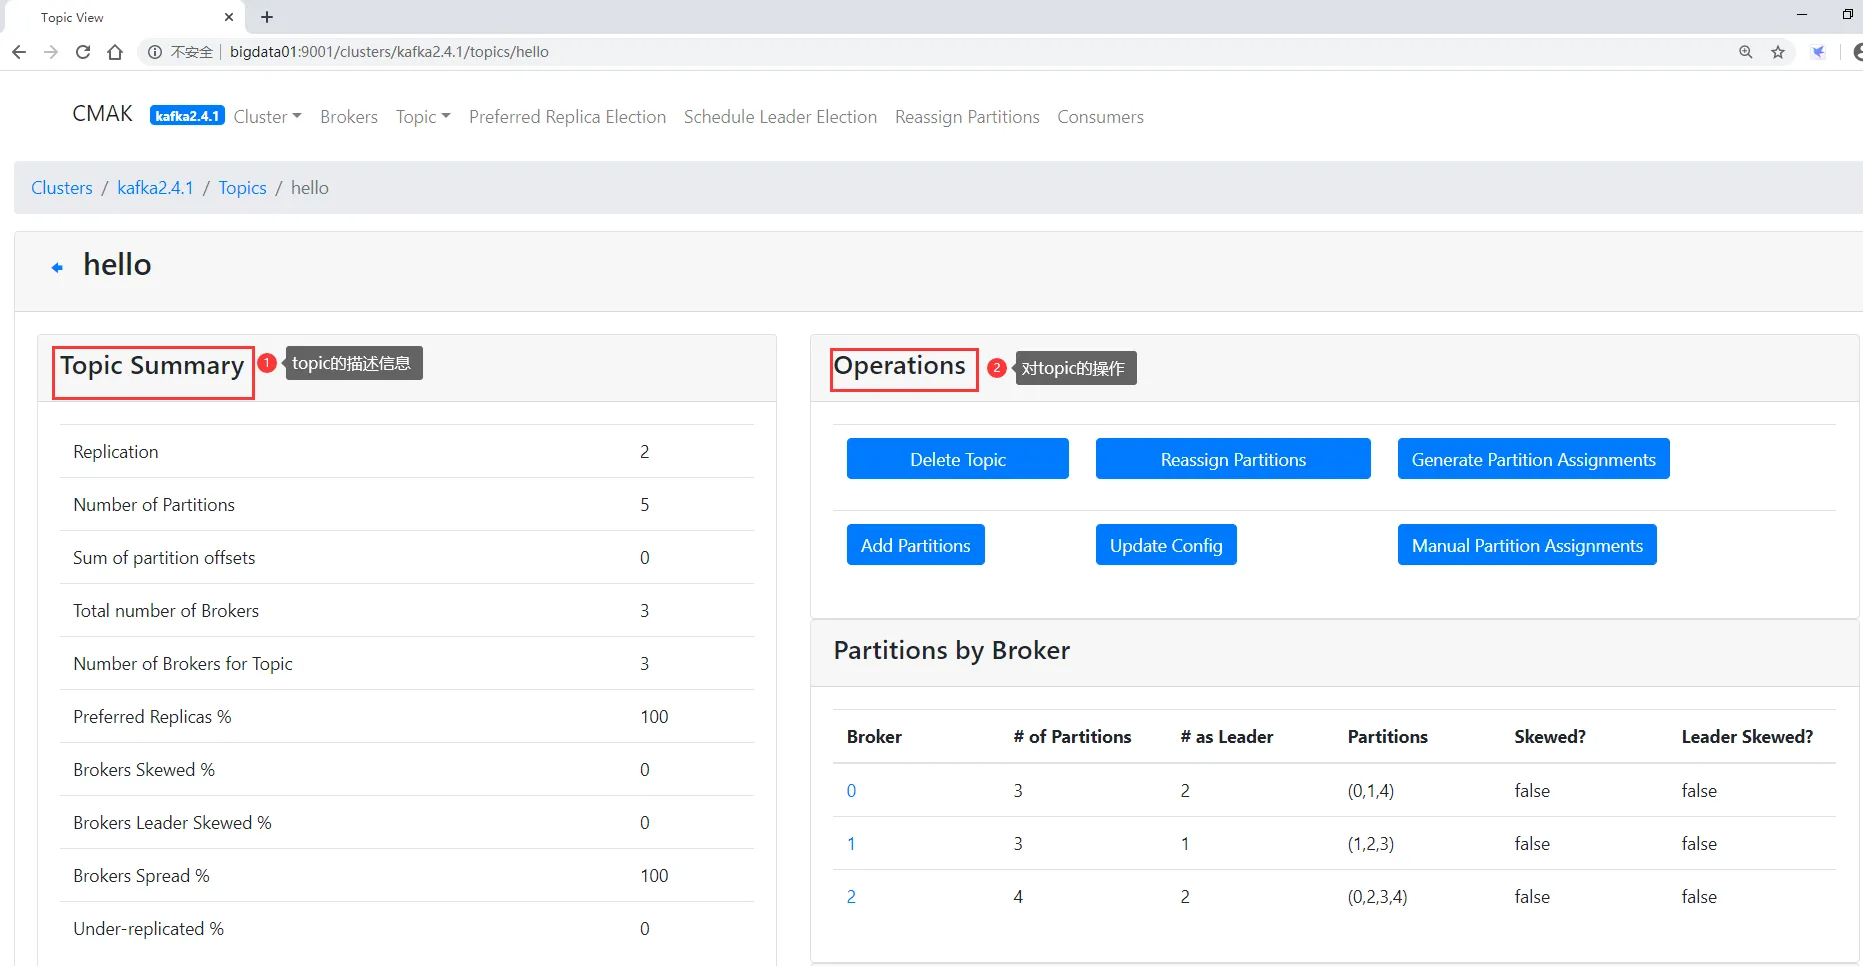
Task: Click the Partitions column header
Action: [1388, 737]
